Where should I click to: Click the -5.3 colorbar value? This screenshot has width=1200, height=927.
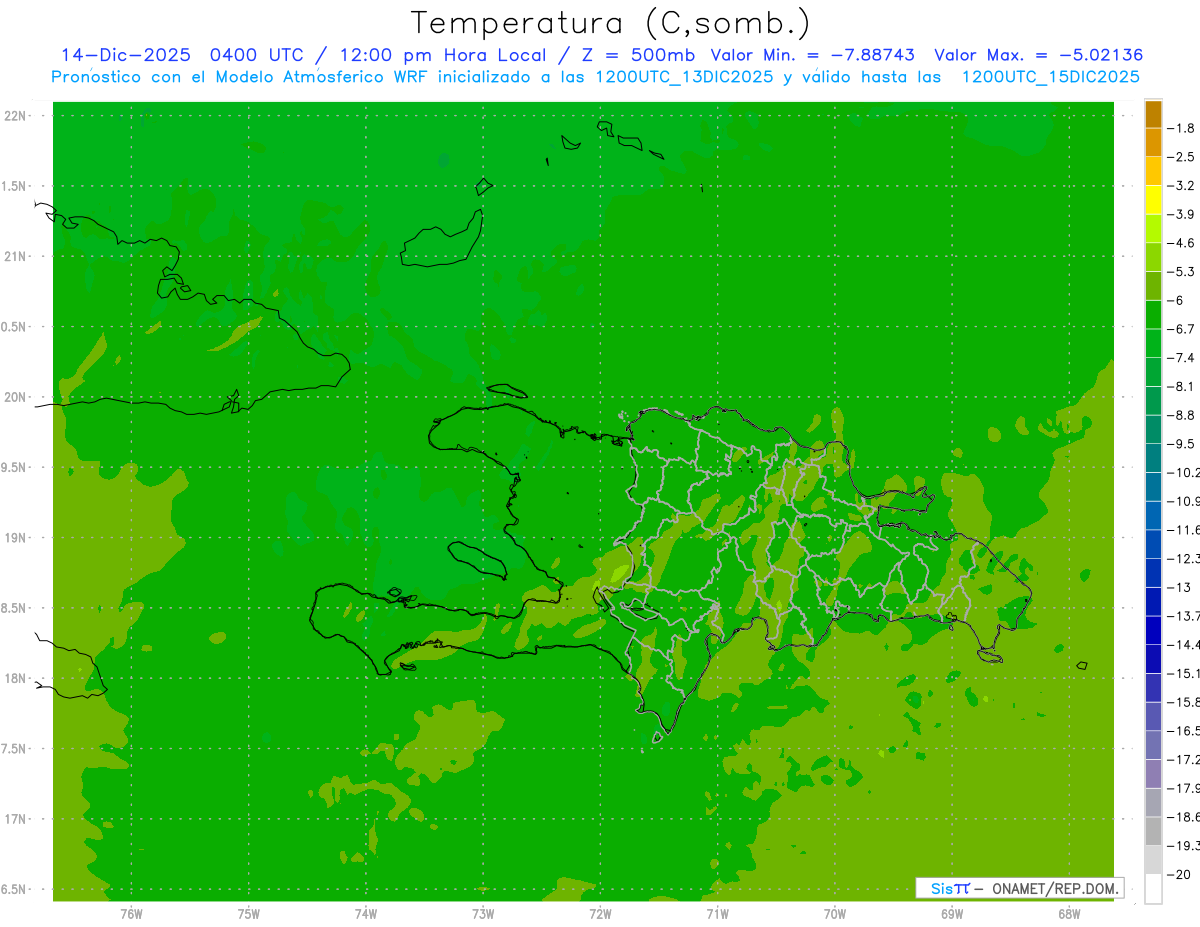coord(1181,271)
